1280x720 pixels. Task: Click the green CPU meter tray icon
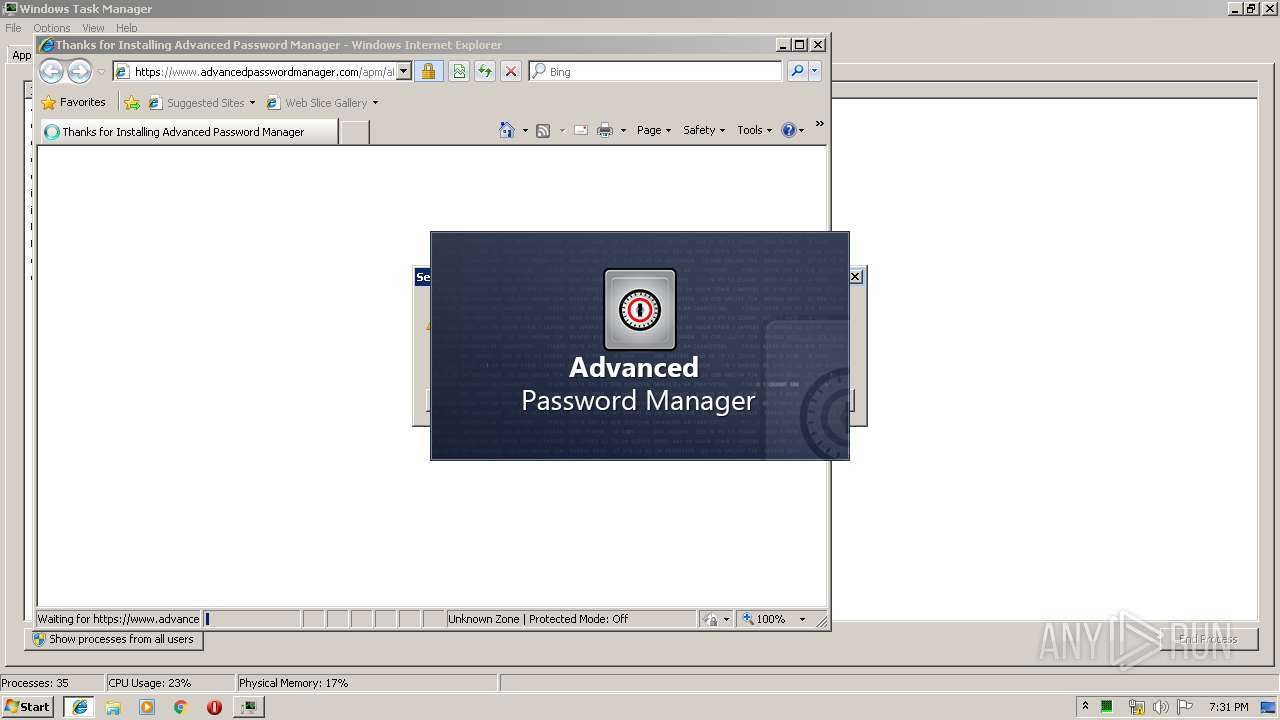(1107, 707)
